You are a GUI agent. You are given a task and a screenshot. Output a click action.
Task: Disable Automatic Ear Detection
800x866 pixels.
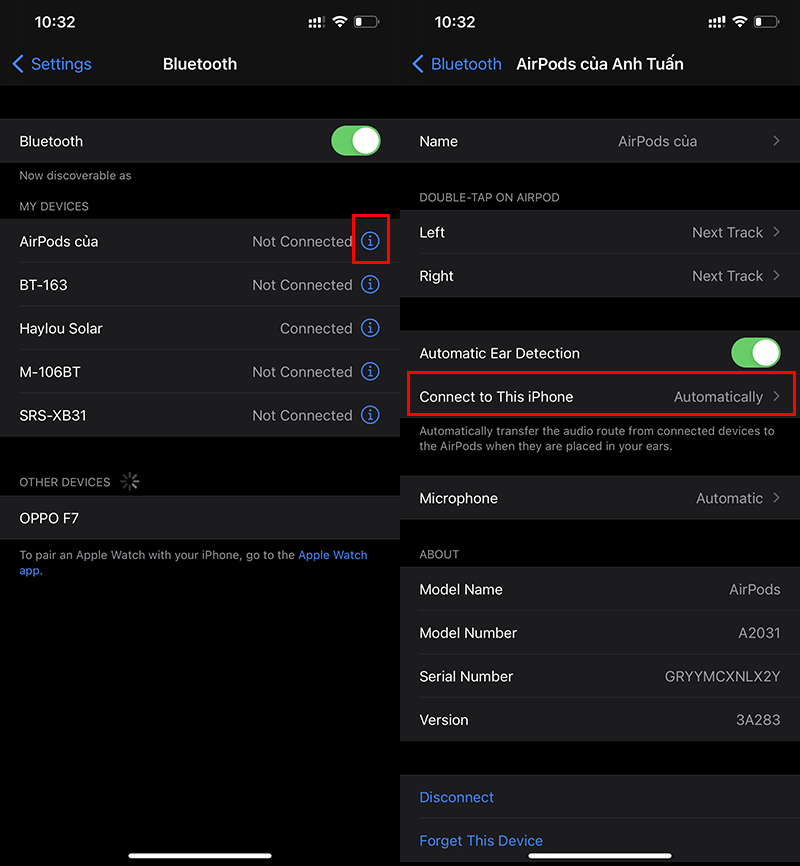click(755, 353)
